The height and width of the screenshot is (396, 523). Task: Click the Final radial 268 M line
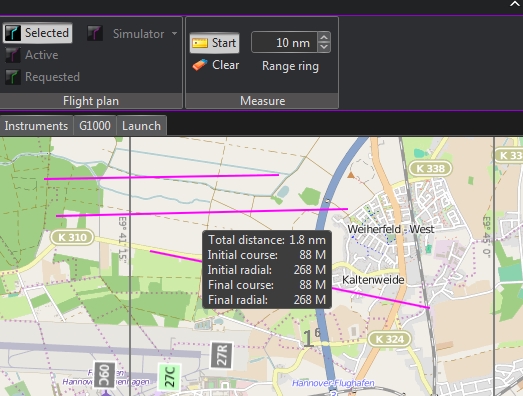click(x=267, y=300)
